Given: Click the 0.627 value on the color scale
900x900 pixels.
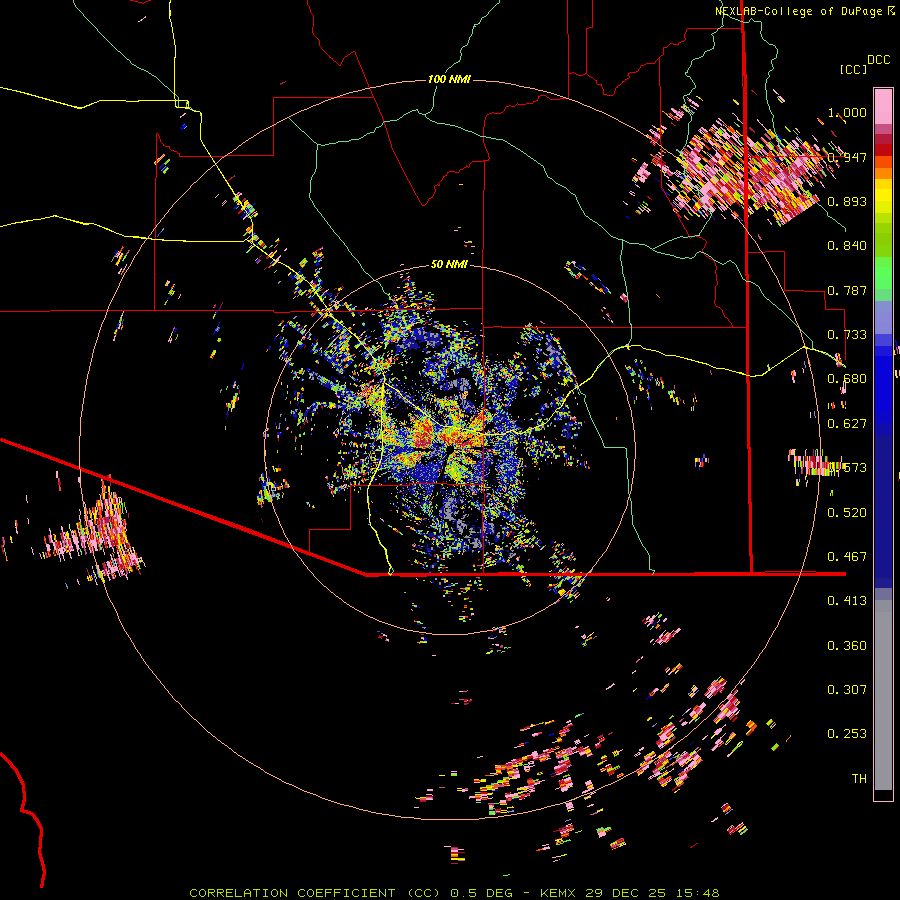Looking at the screenshot, I should (x=847, y=424).
